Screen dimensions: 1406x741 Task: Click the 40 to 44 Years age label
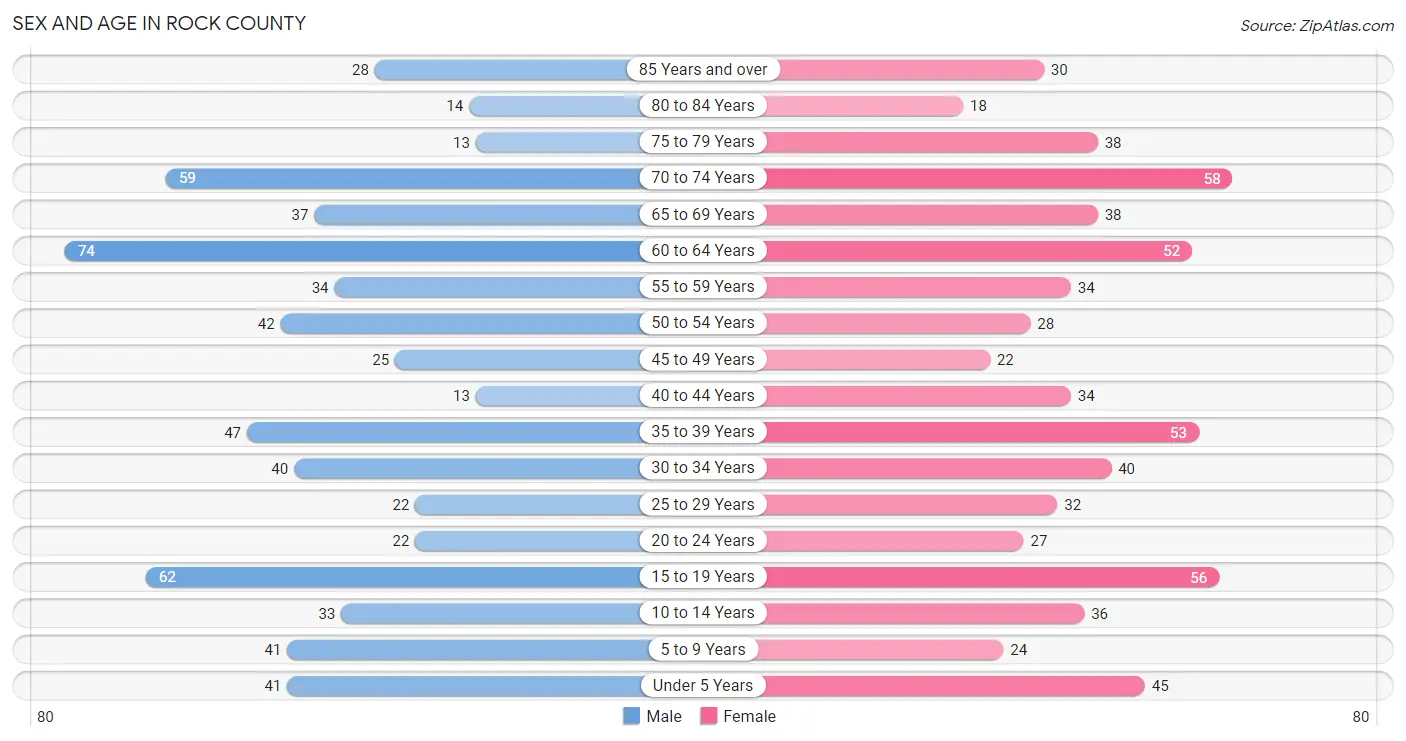(x=703, y=395)
